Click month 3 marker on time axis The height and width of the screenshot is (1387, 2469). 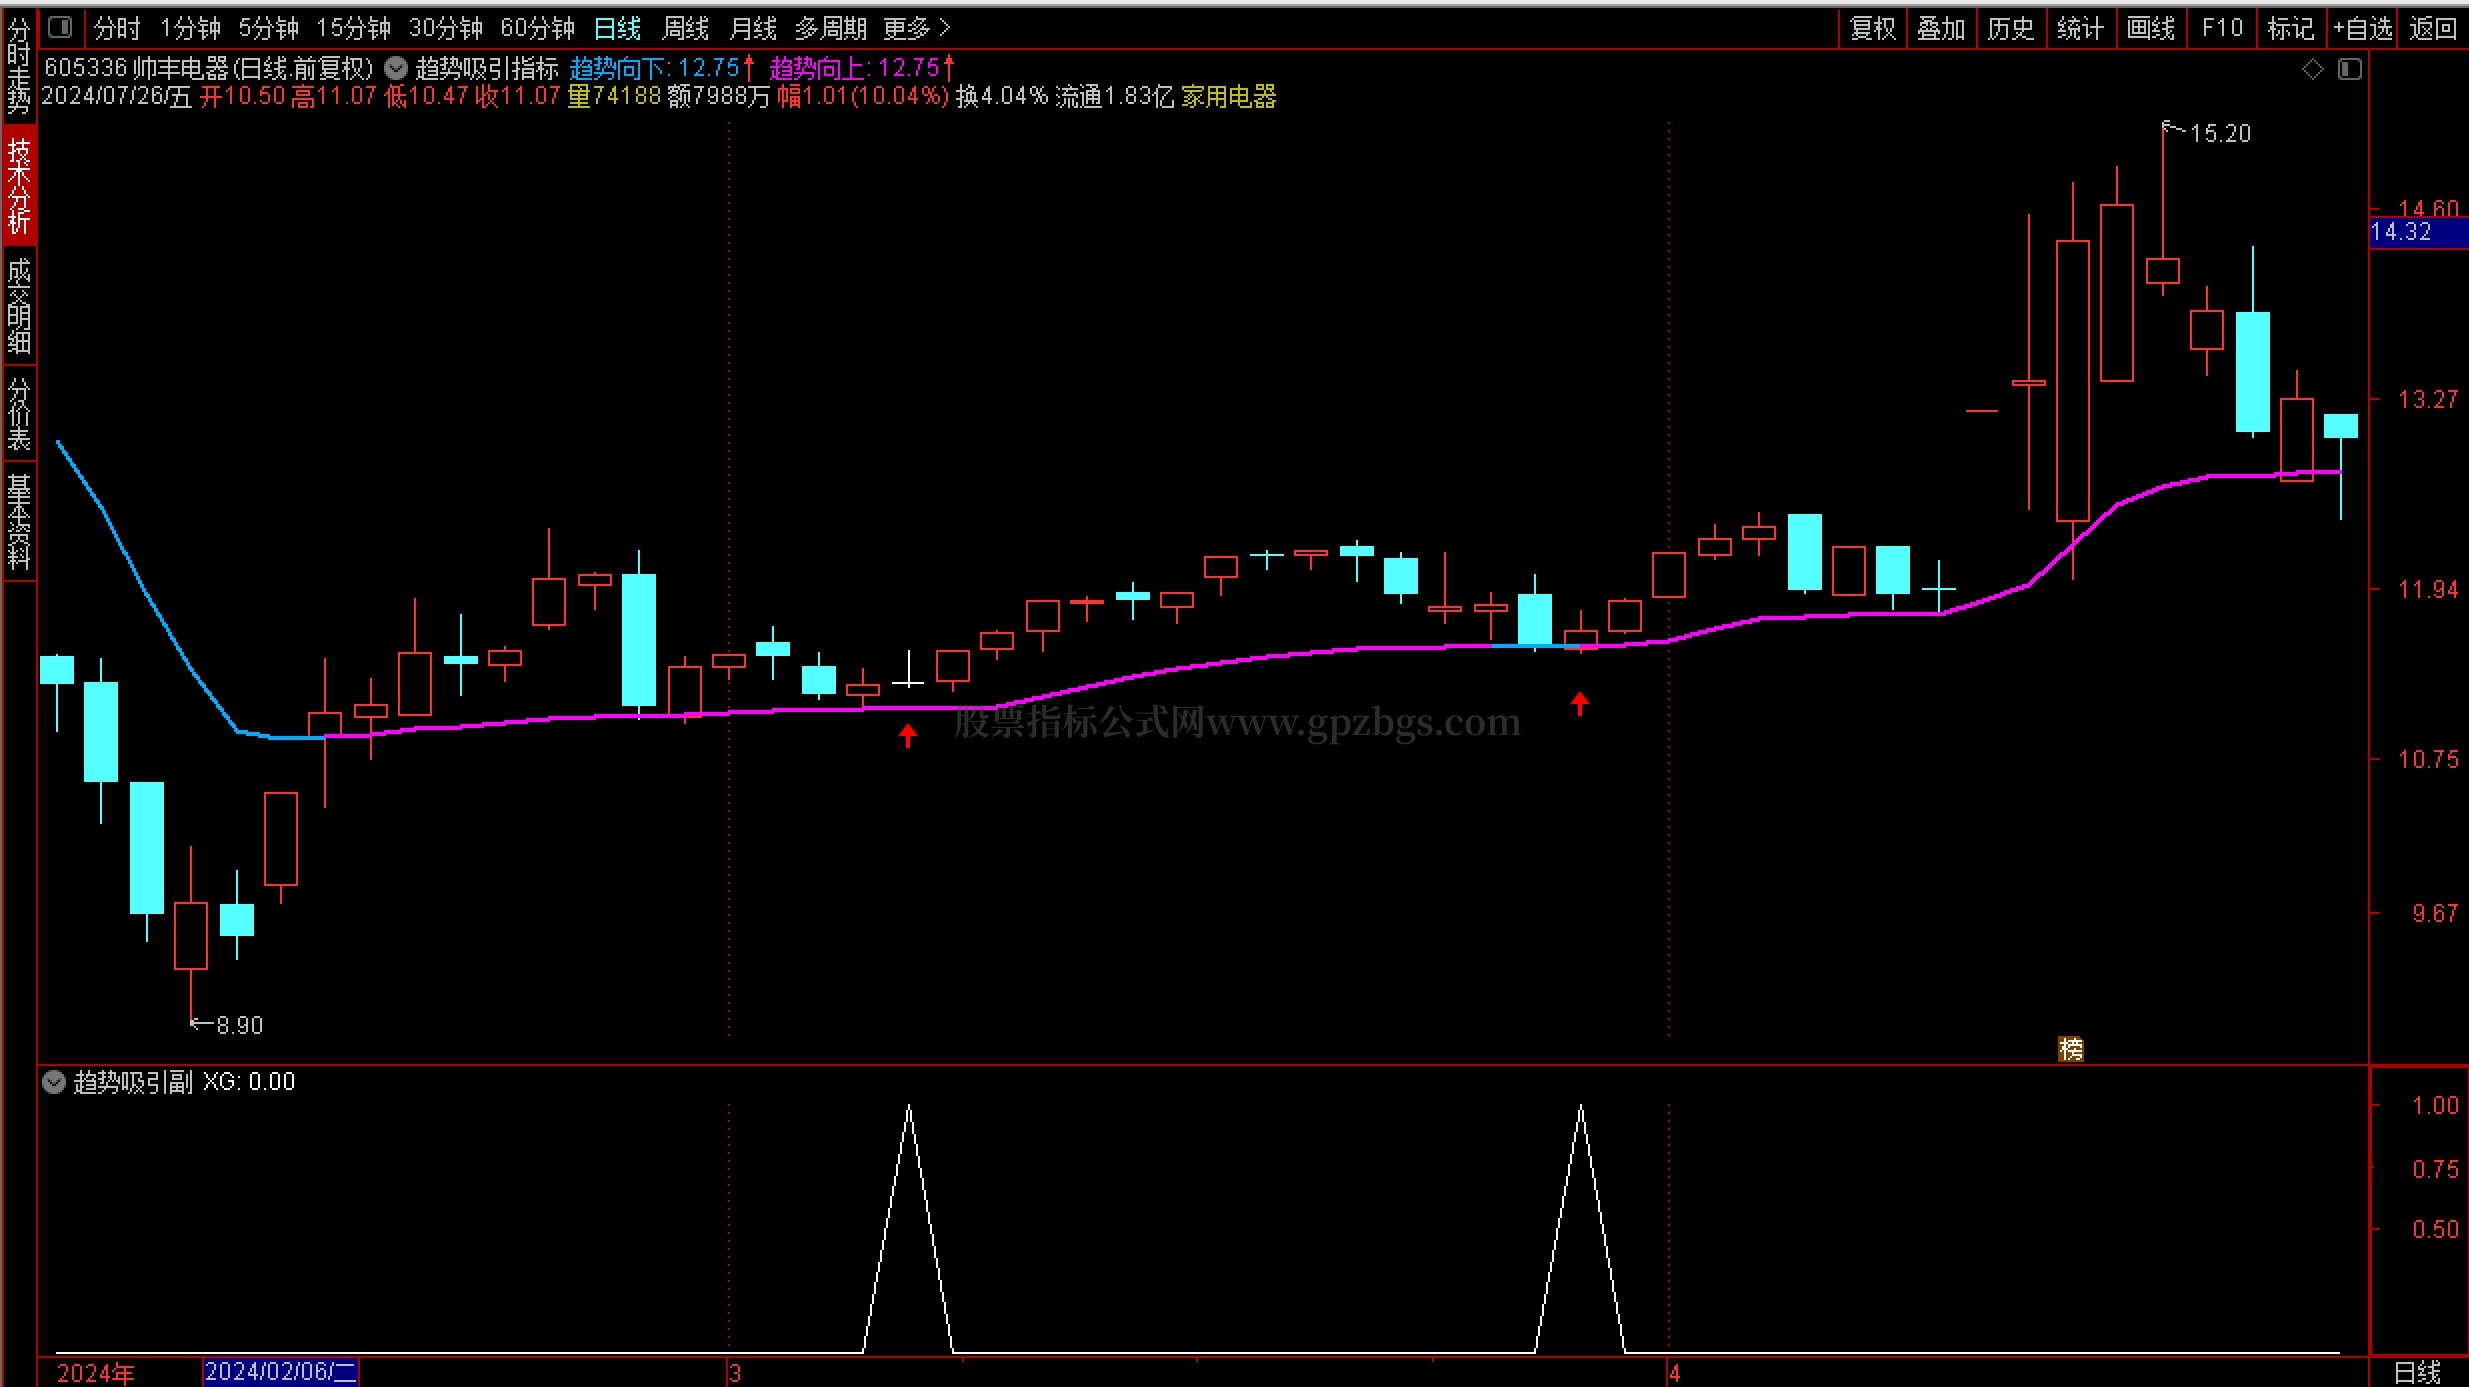tap(735, 1373)
